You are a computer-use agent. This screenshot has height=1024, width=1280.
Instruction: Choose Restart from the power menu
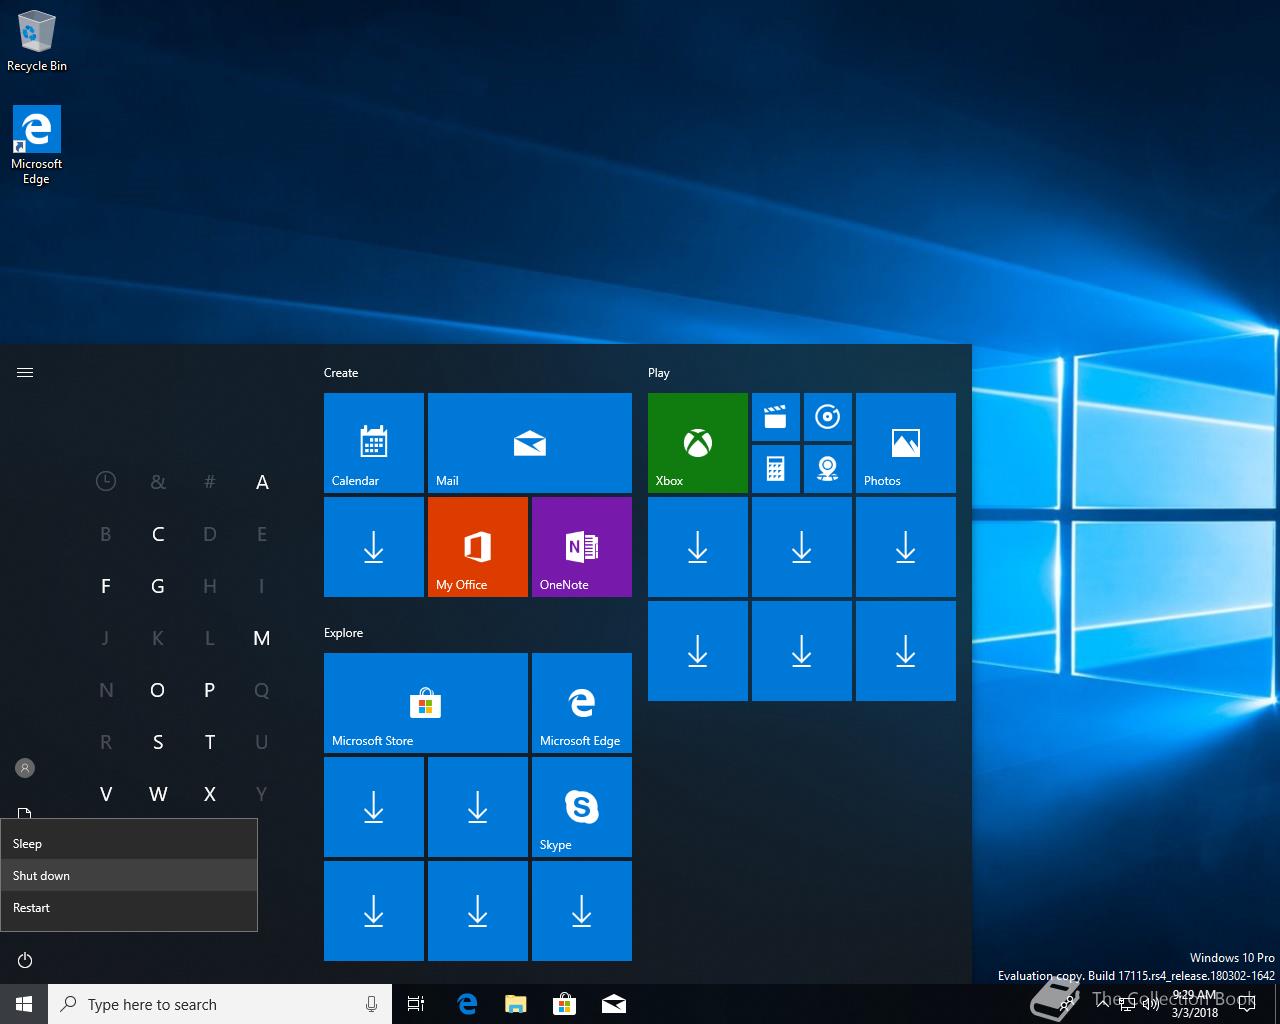[x=129, y=908]
